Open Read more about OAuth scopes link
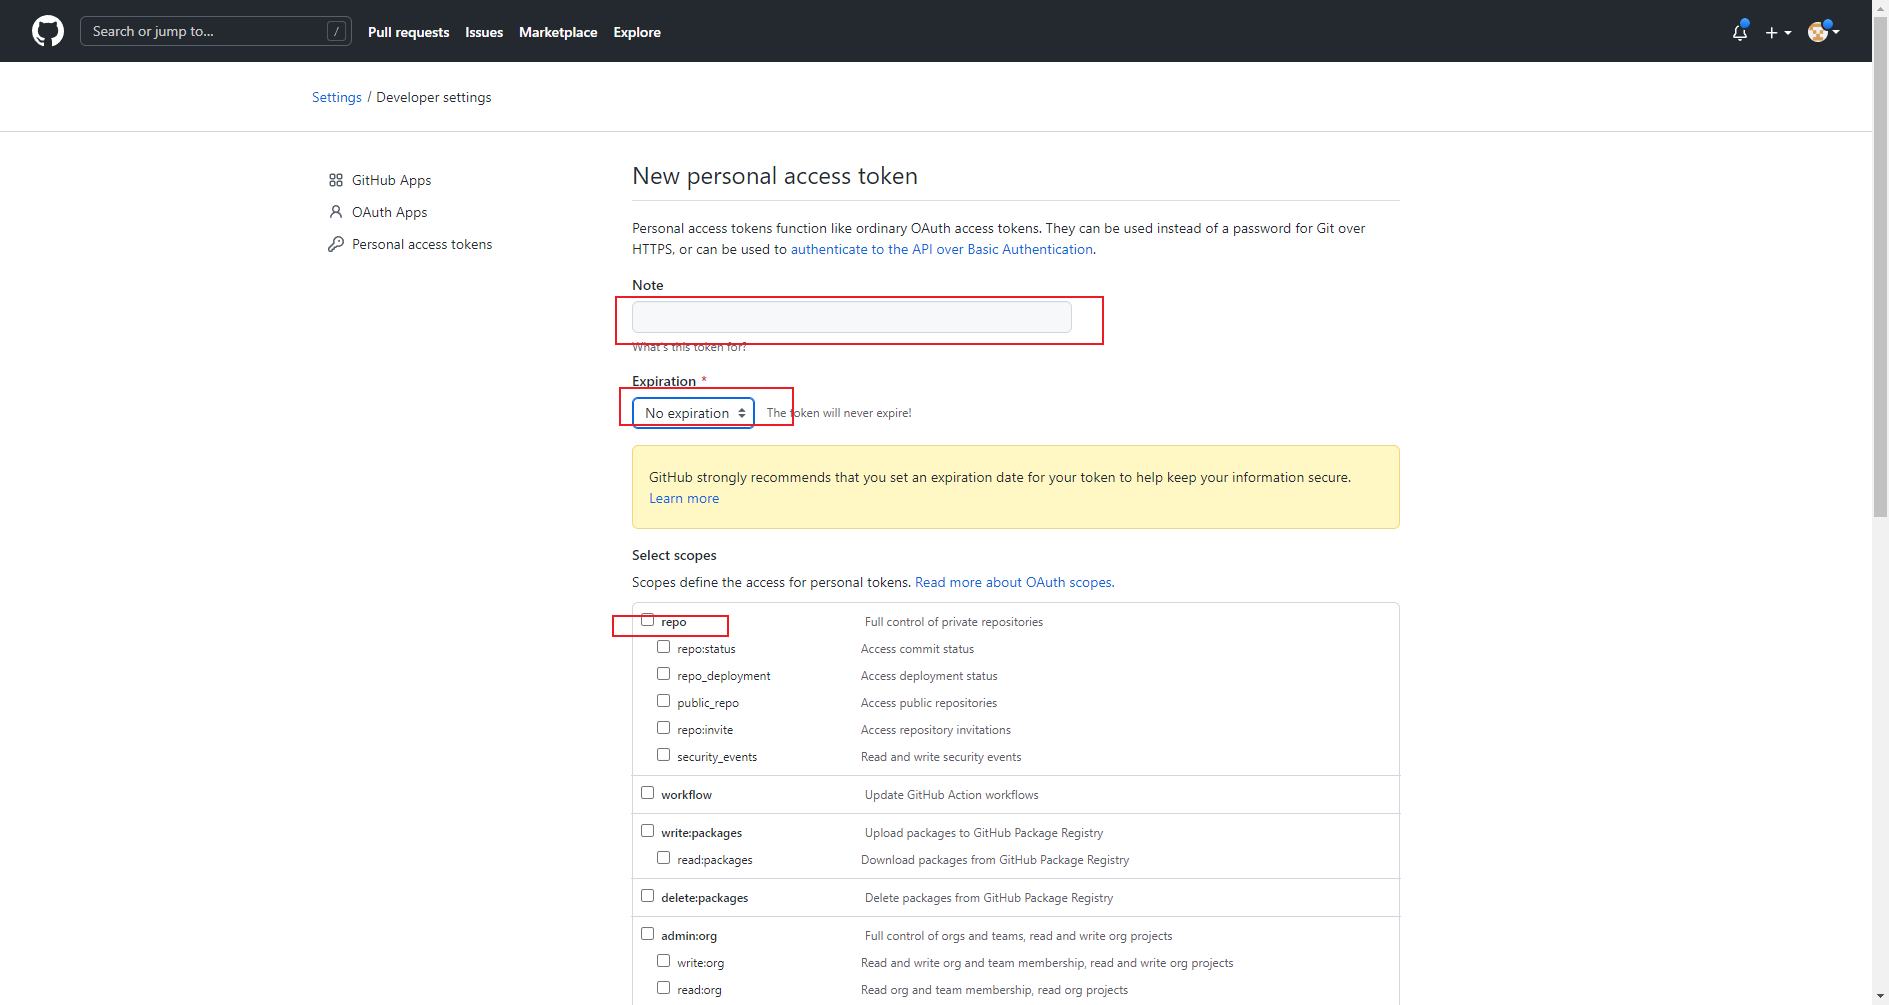Screen dimensions: 1889x1005 1014,582
